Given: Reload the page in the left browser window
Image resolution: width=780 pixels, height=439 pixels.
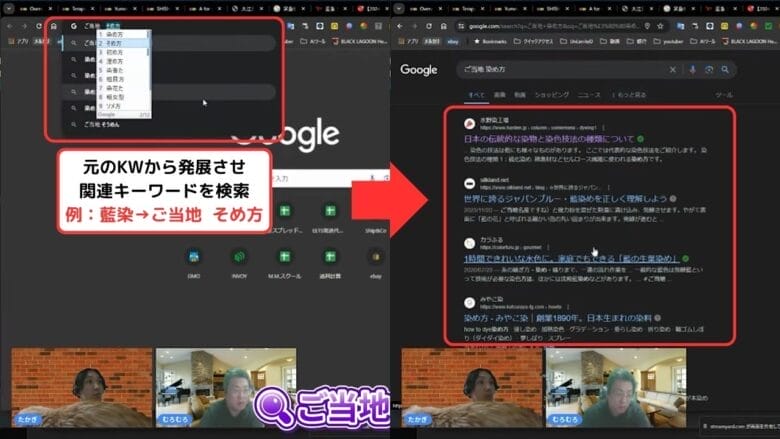Looking at the screenshot, I should coord(39,26).
